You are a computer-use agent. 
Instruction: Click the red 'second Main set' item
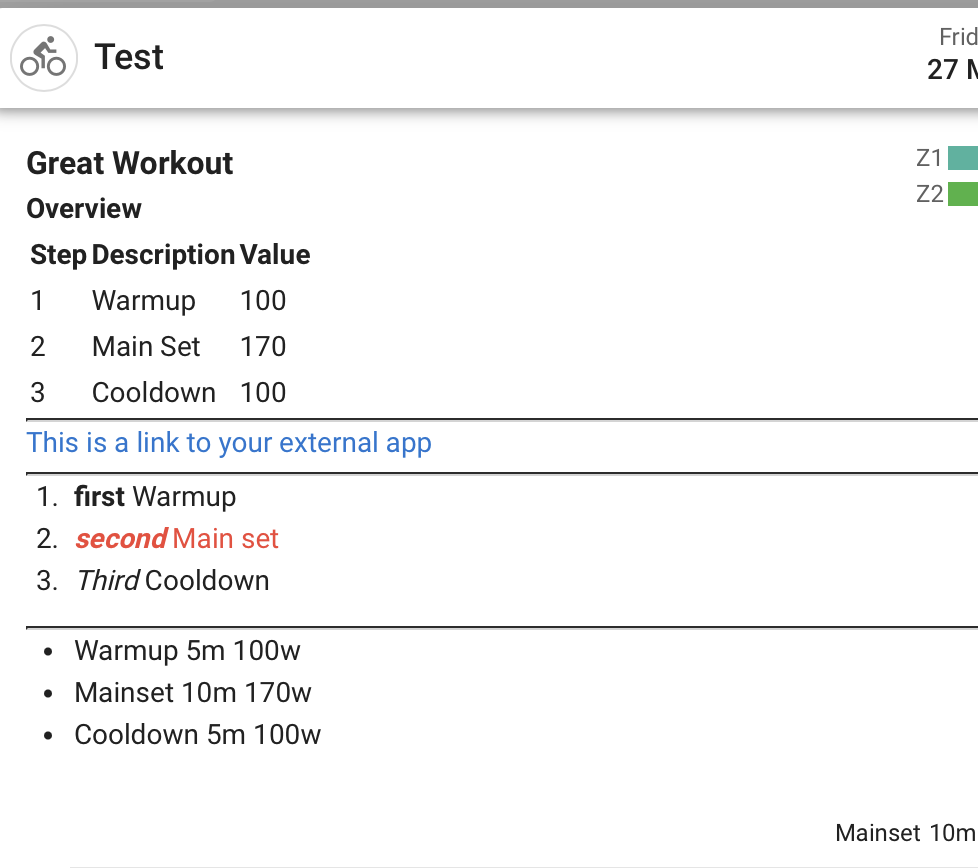coord(177,539)
